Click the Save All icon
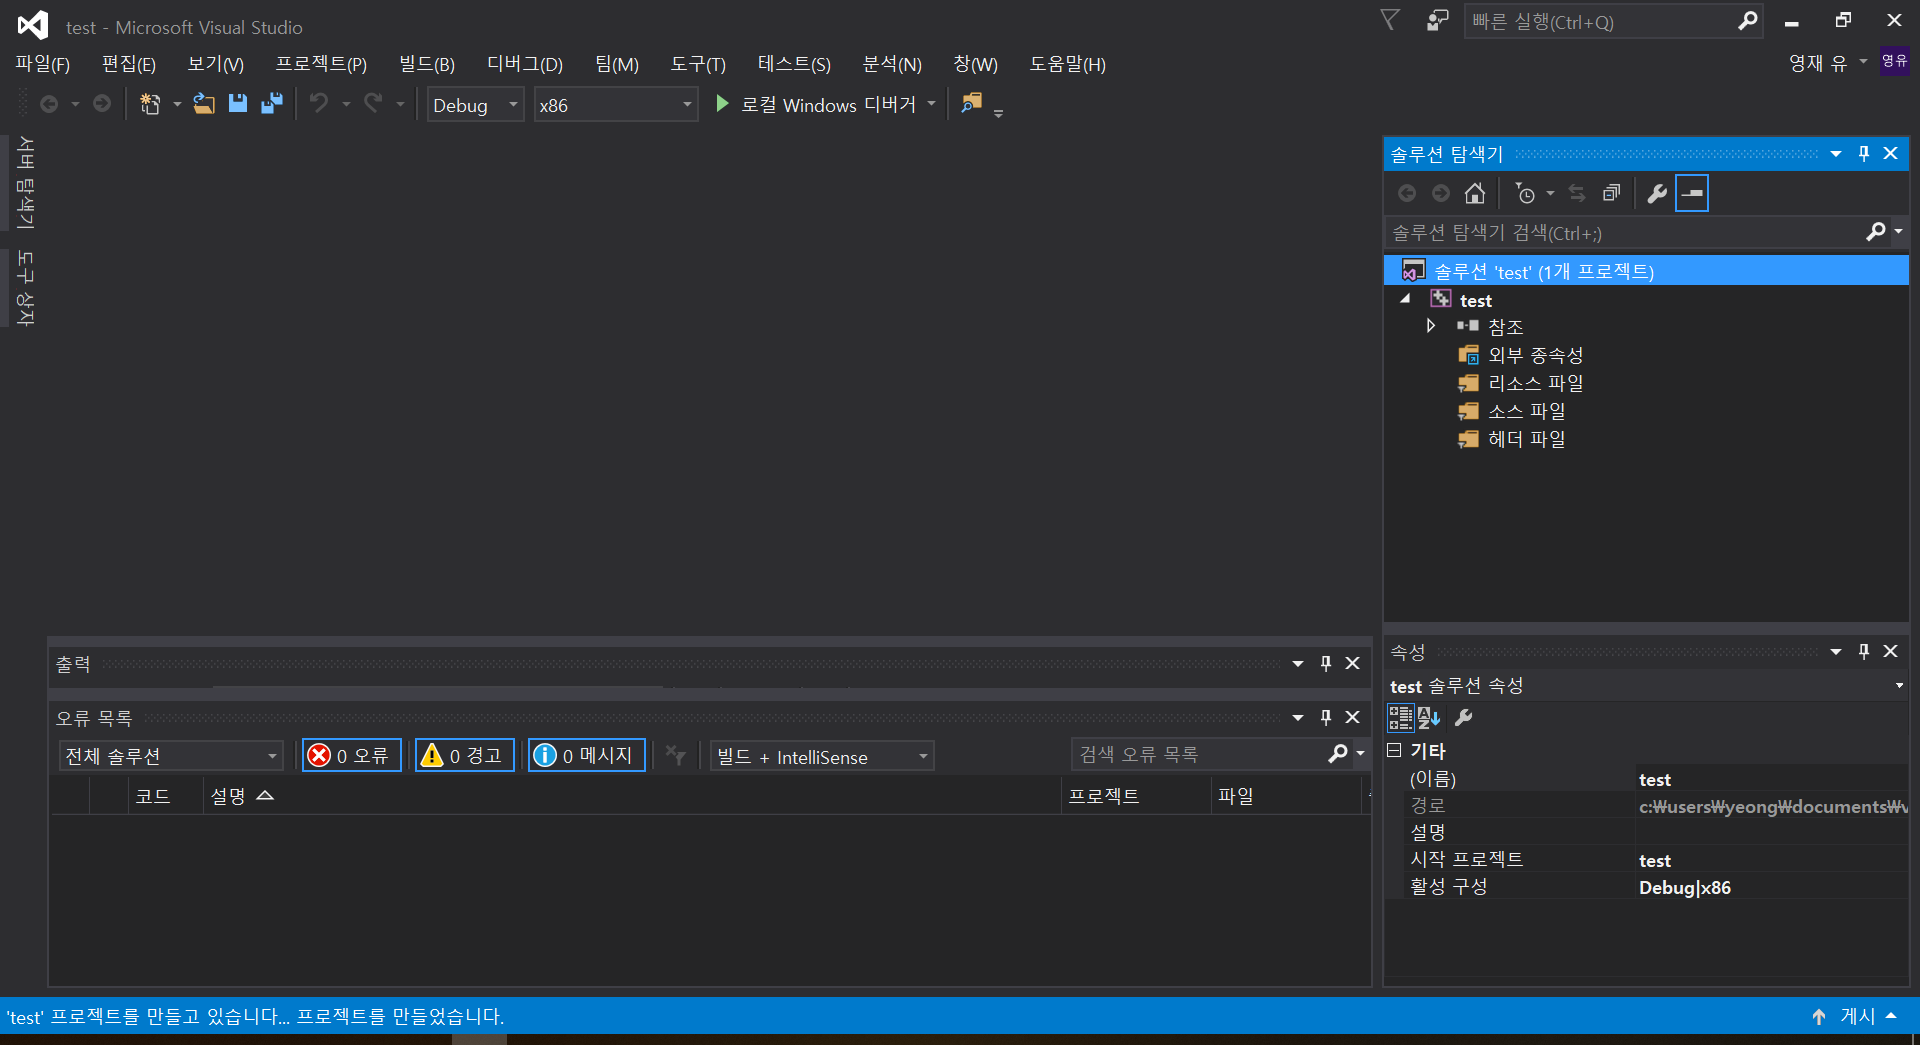This screenshot has width=1920, height=1045. [272, 104]
